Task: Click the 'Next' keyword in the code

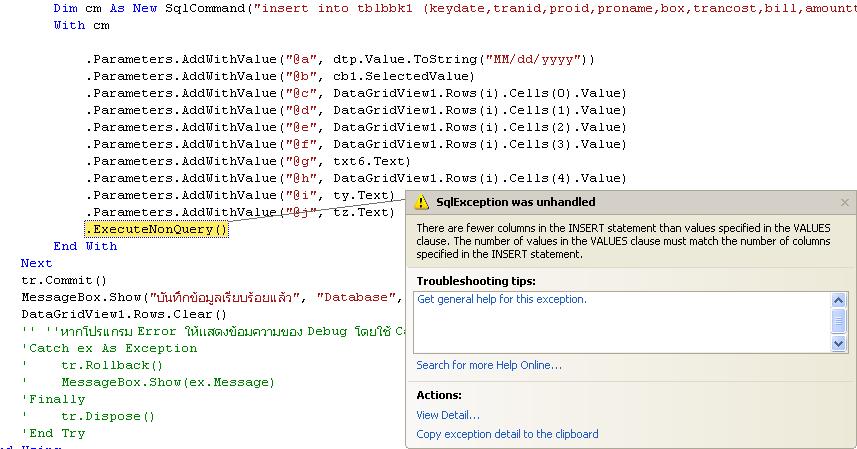Action: pos(36,263)
